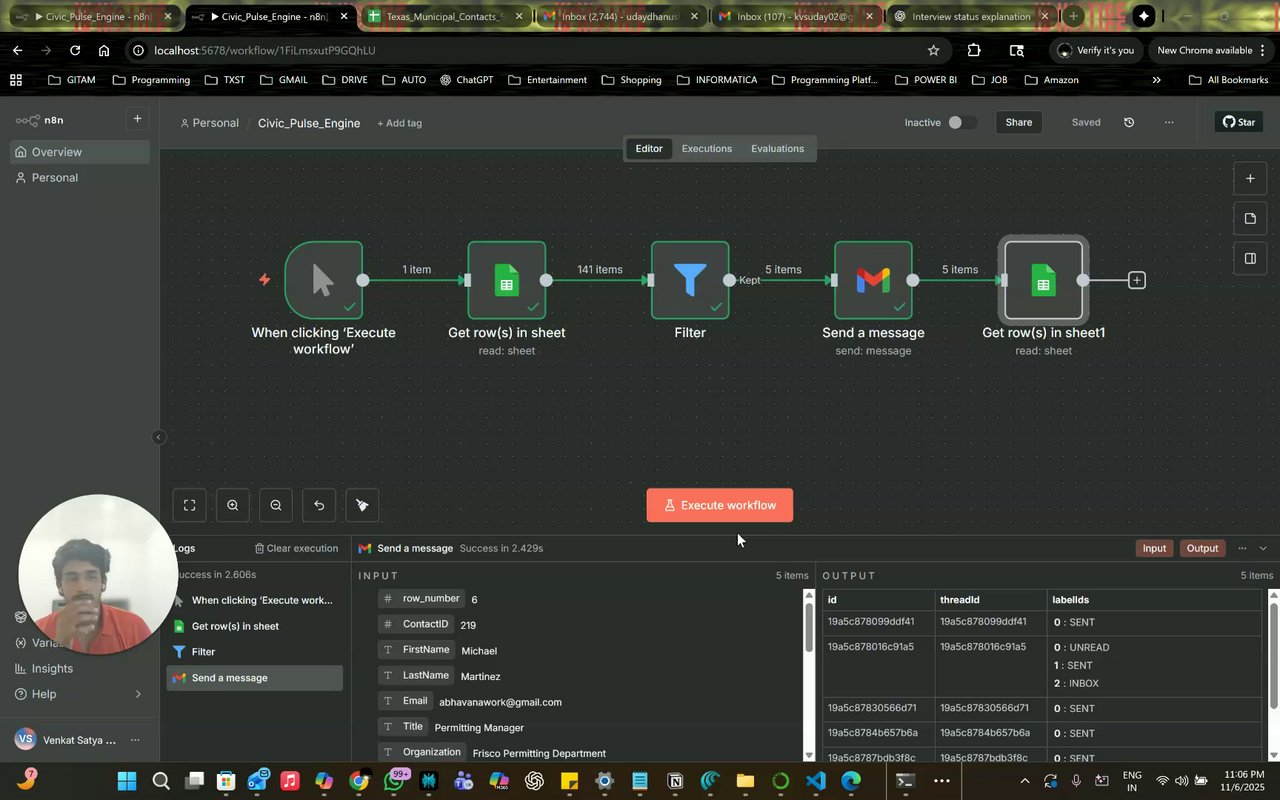Viewport: 1280px width, 800px height.
Task: Go to Overview in sidebar
Action: click(80, 152)
